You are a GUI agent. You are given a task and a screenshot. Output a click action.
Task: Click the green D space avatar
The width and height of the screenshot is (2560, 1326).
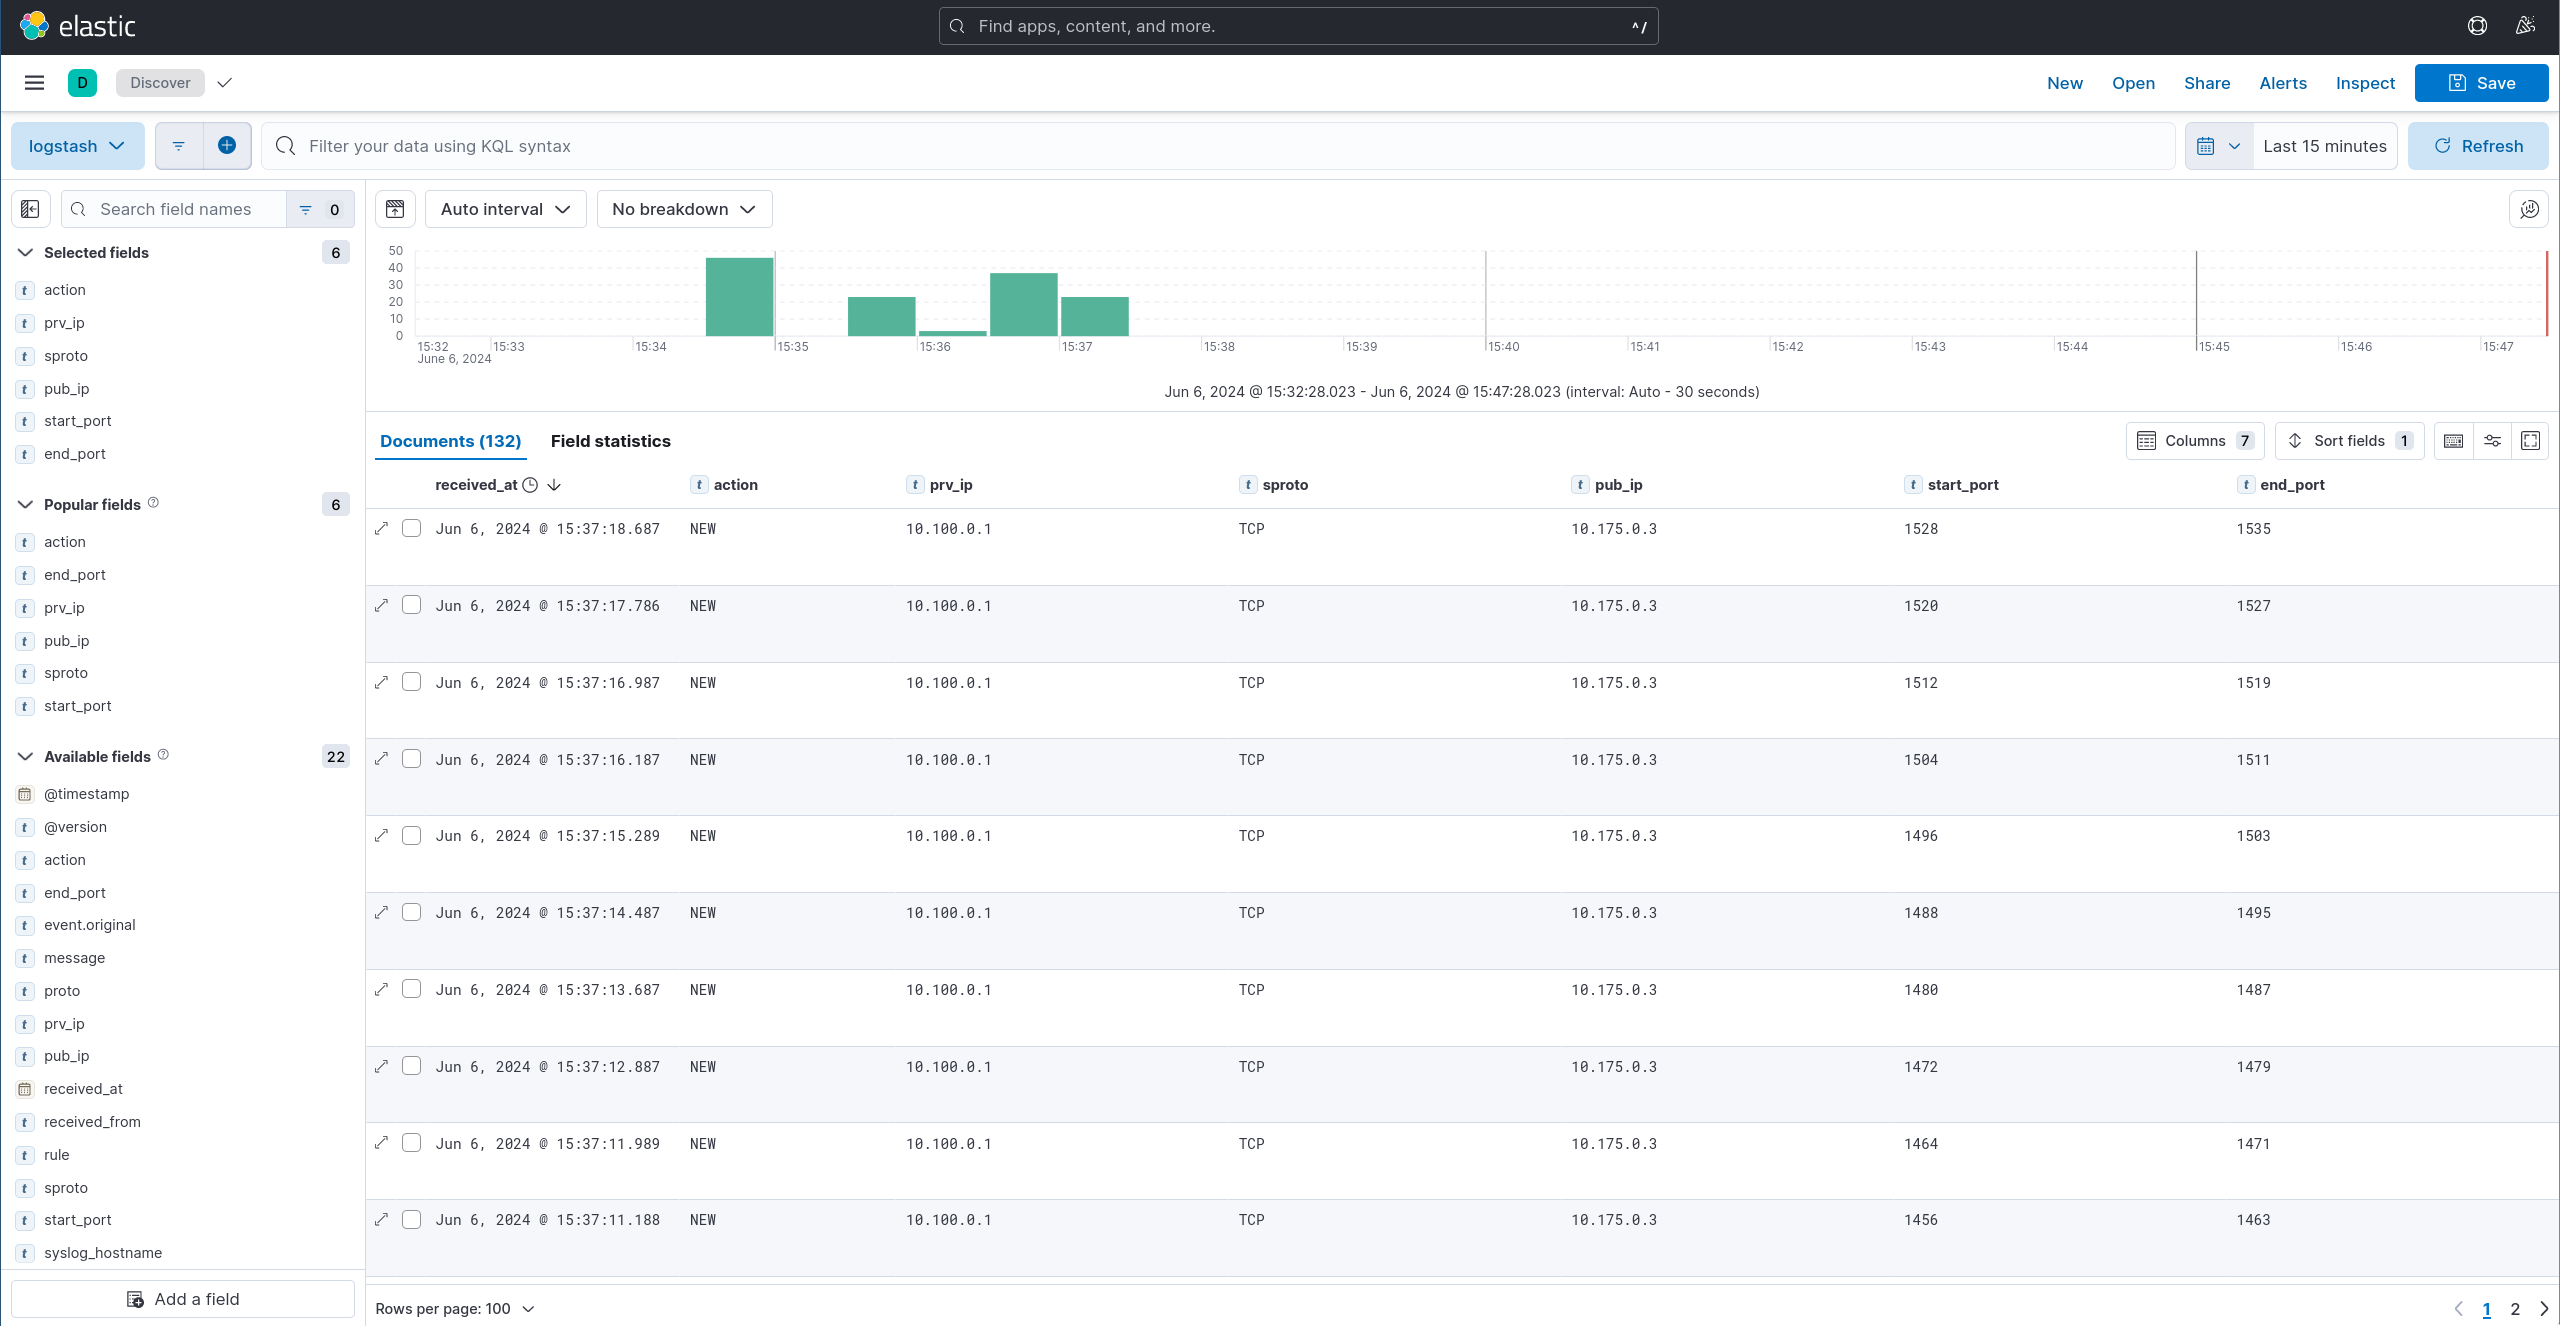pos(82,83)
